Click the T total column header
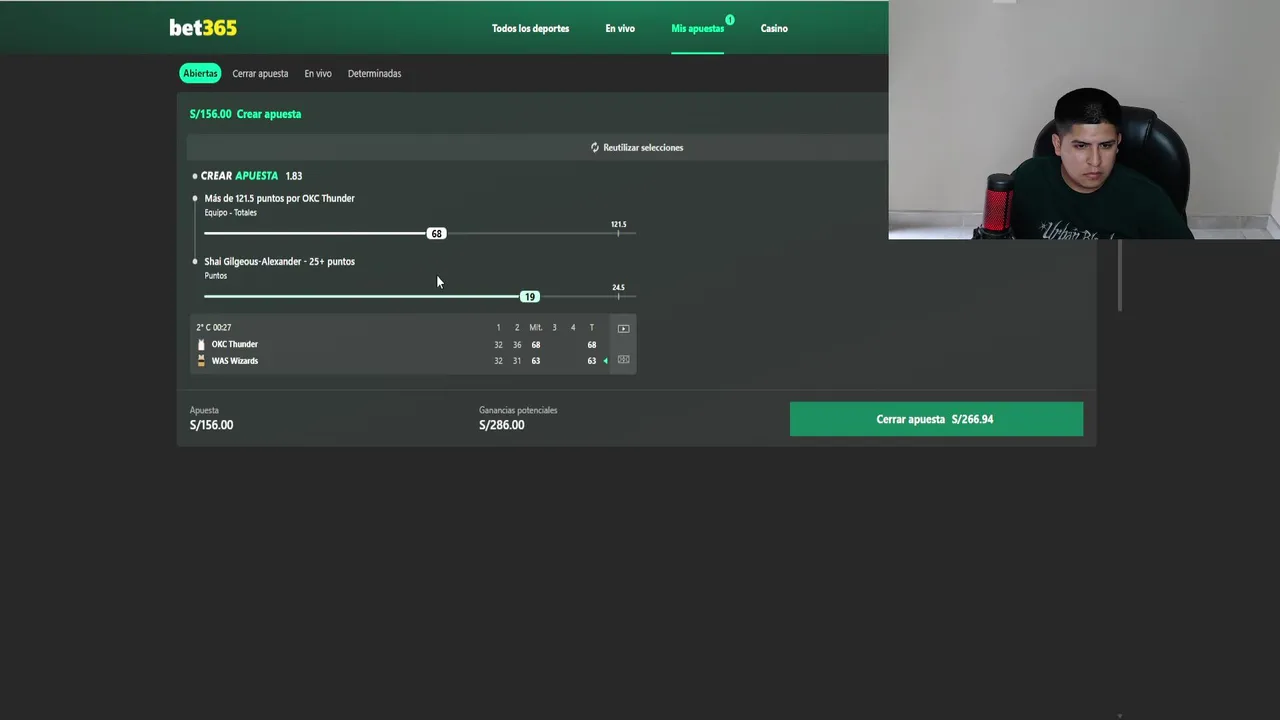The image size is (1280, 720). pos(591,328)
